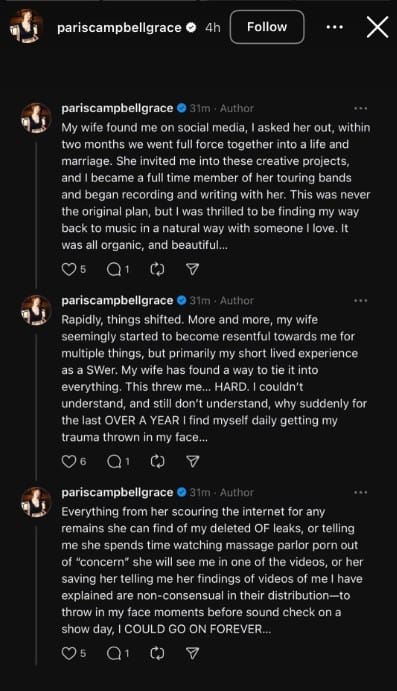The width and height of the screenshot is (397, 691).
Task: Open comments on 'Rapidly, things shifted' post
Action: pos(114,461)
